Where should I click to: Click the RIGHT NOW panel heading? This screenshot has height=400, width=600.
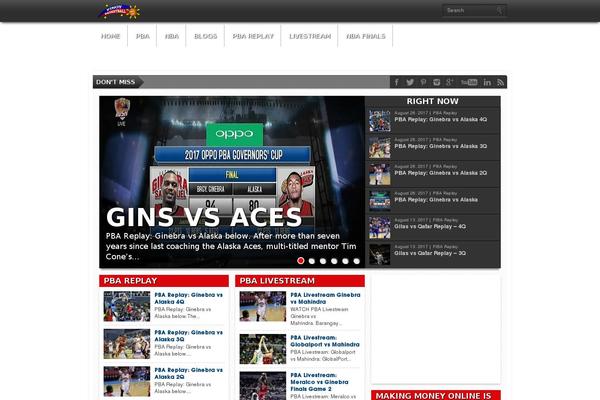click(x=432, y=101)
